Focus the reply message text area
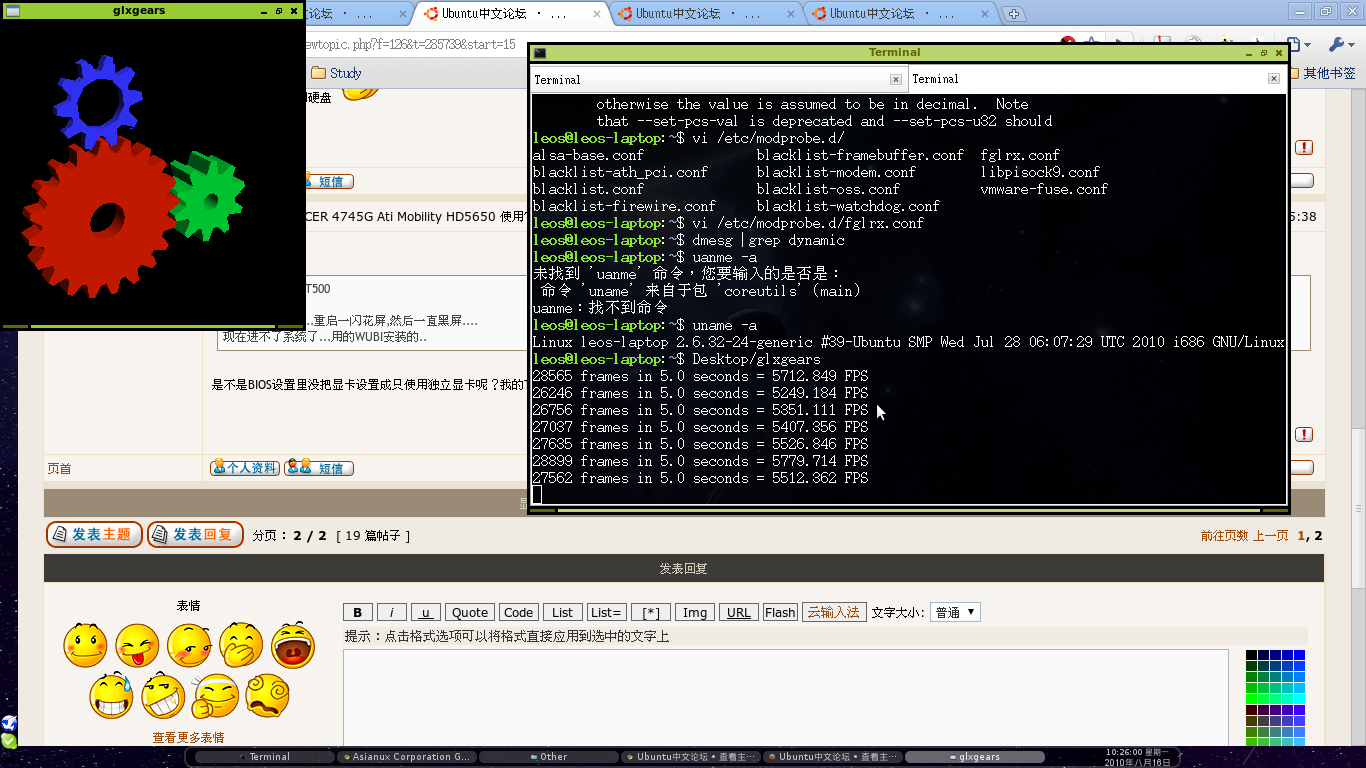The image size is (1366, 768). tap(785, 700)
